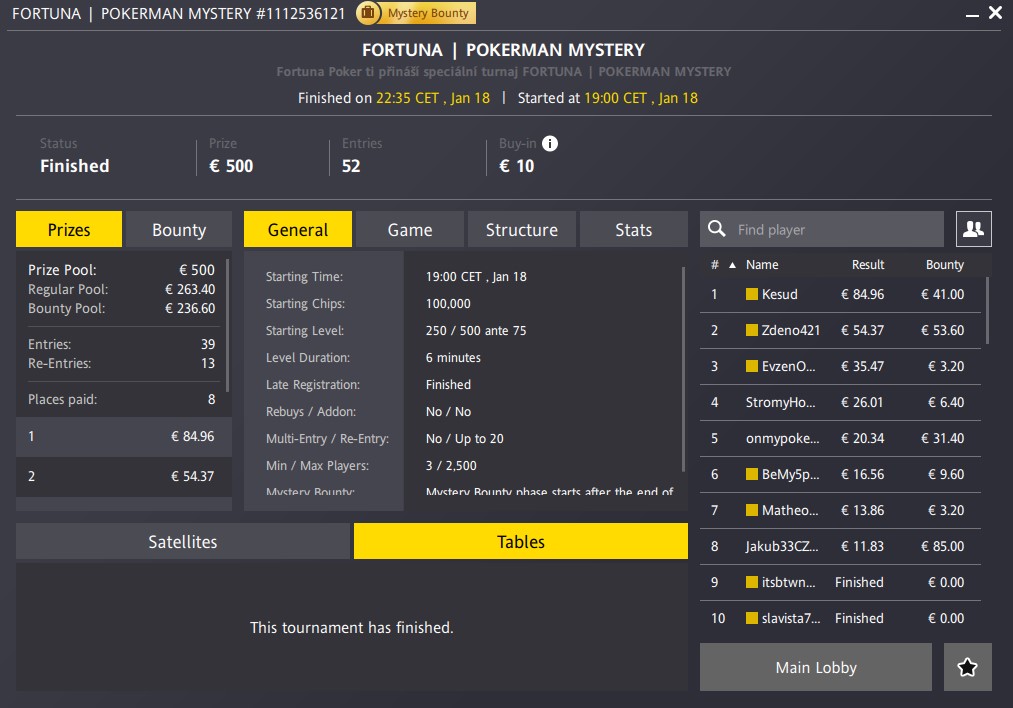
Task: Click 'This tournament has finished.' message
Action: click(x=351, y=627)
